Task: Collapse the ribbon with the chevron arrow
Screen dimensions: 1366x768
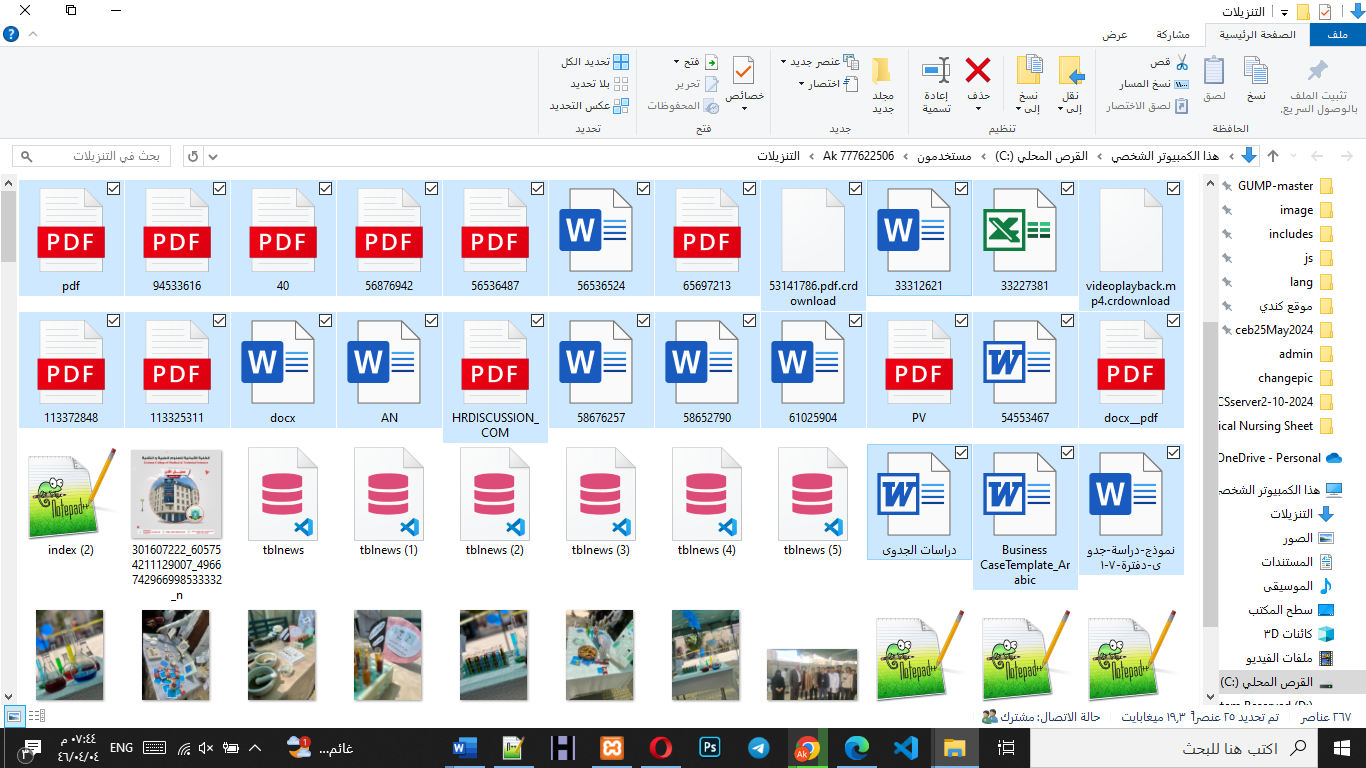Action: 33,34
